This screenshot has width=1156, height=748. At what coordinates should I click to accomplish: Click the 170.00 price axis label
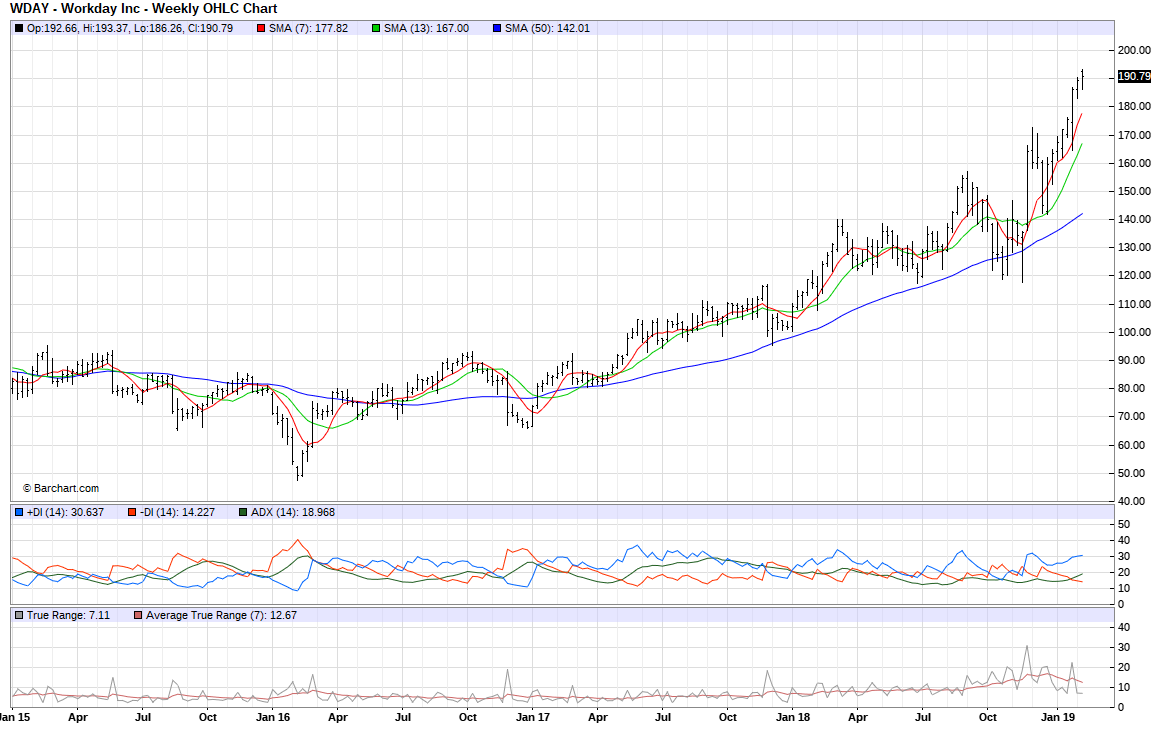(x=1134, y=136)
